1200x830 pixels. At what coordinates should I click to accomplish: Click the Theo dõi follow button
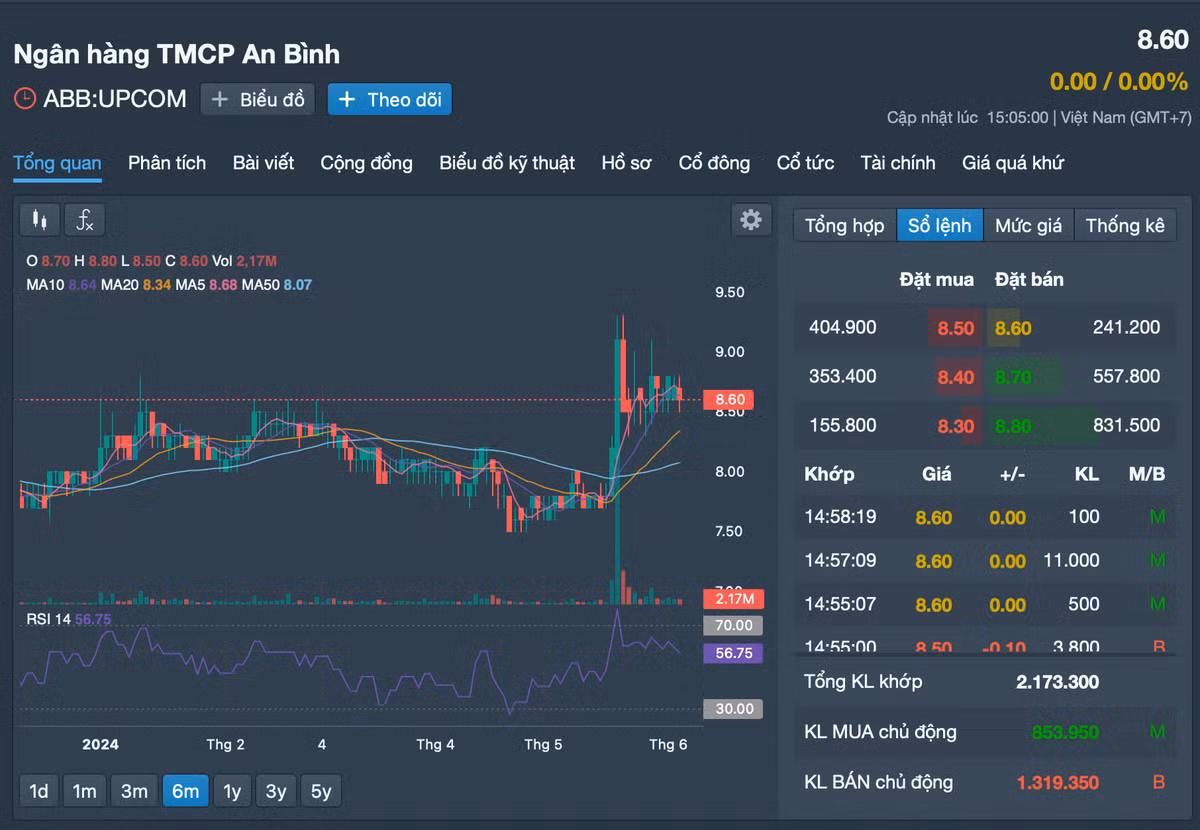tap(390, 100)
